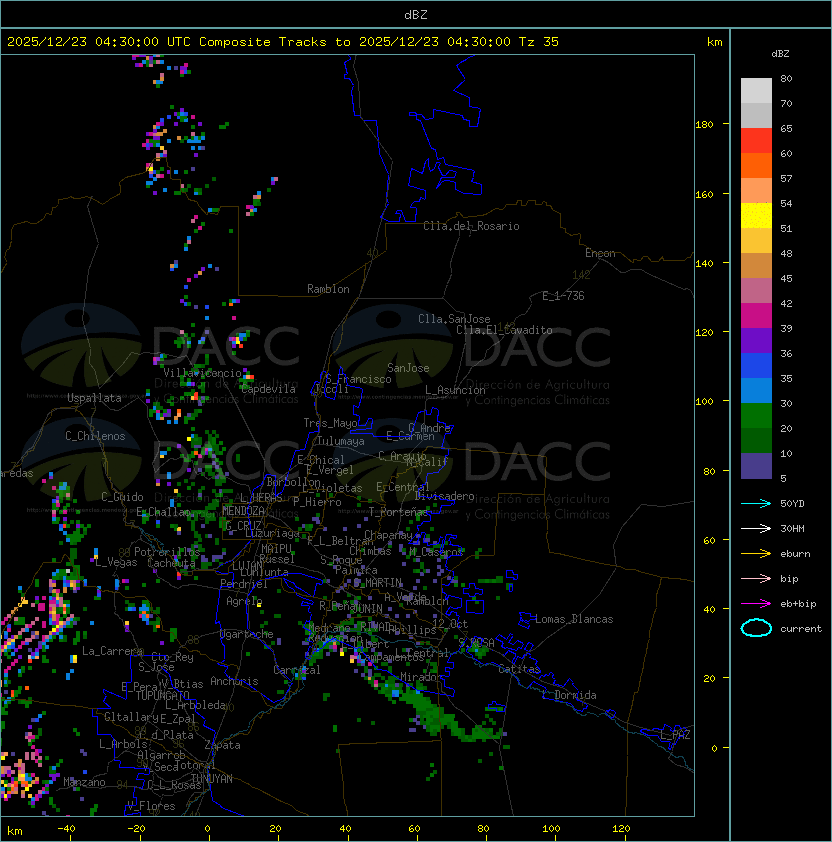
Task: Pick the red 60–65 dBZ swatch
Action: pos(756,141)
